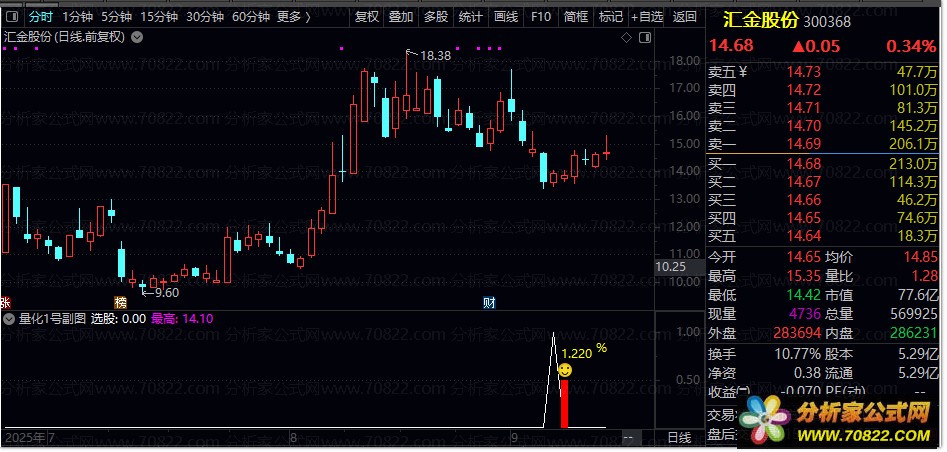
Task: Open F10 company info
Action: (541, 17)
